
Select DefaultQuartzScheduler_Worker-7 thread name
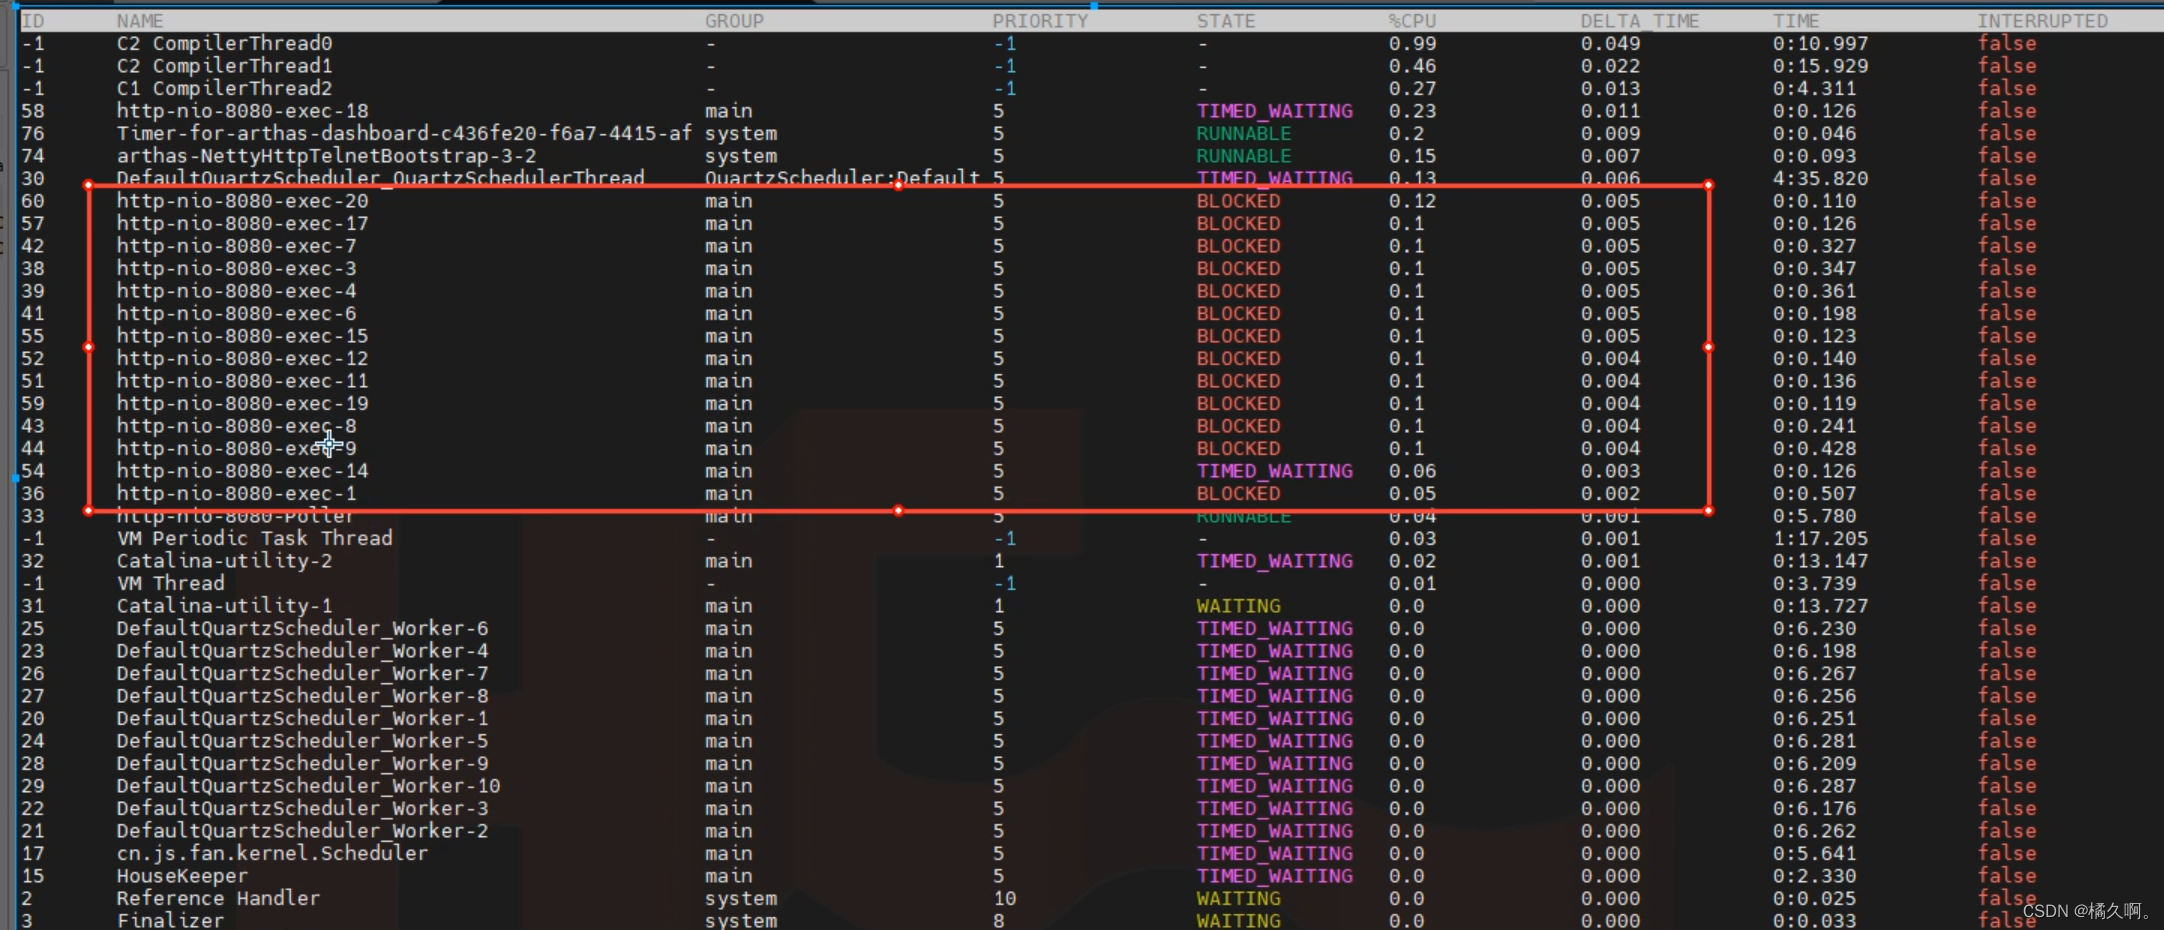point(302,674)
